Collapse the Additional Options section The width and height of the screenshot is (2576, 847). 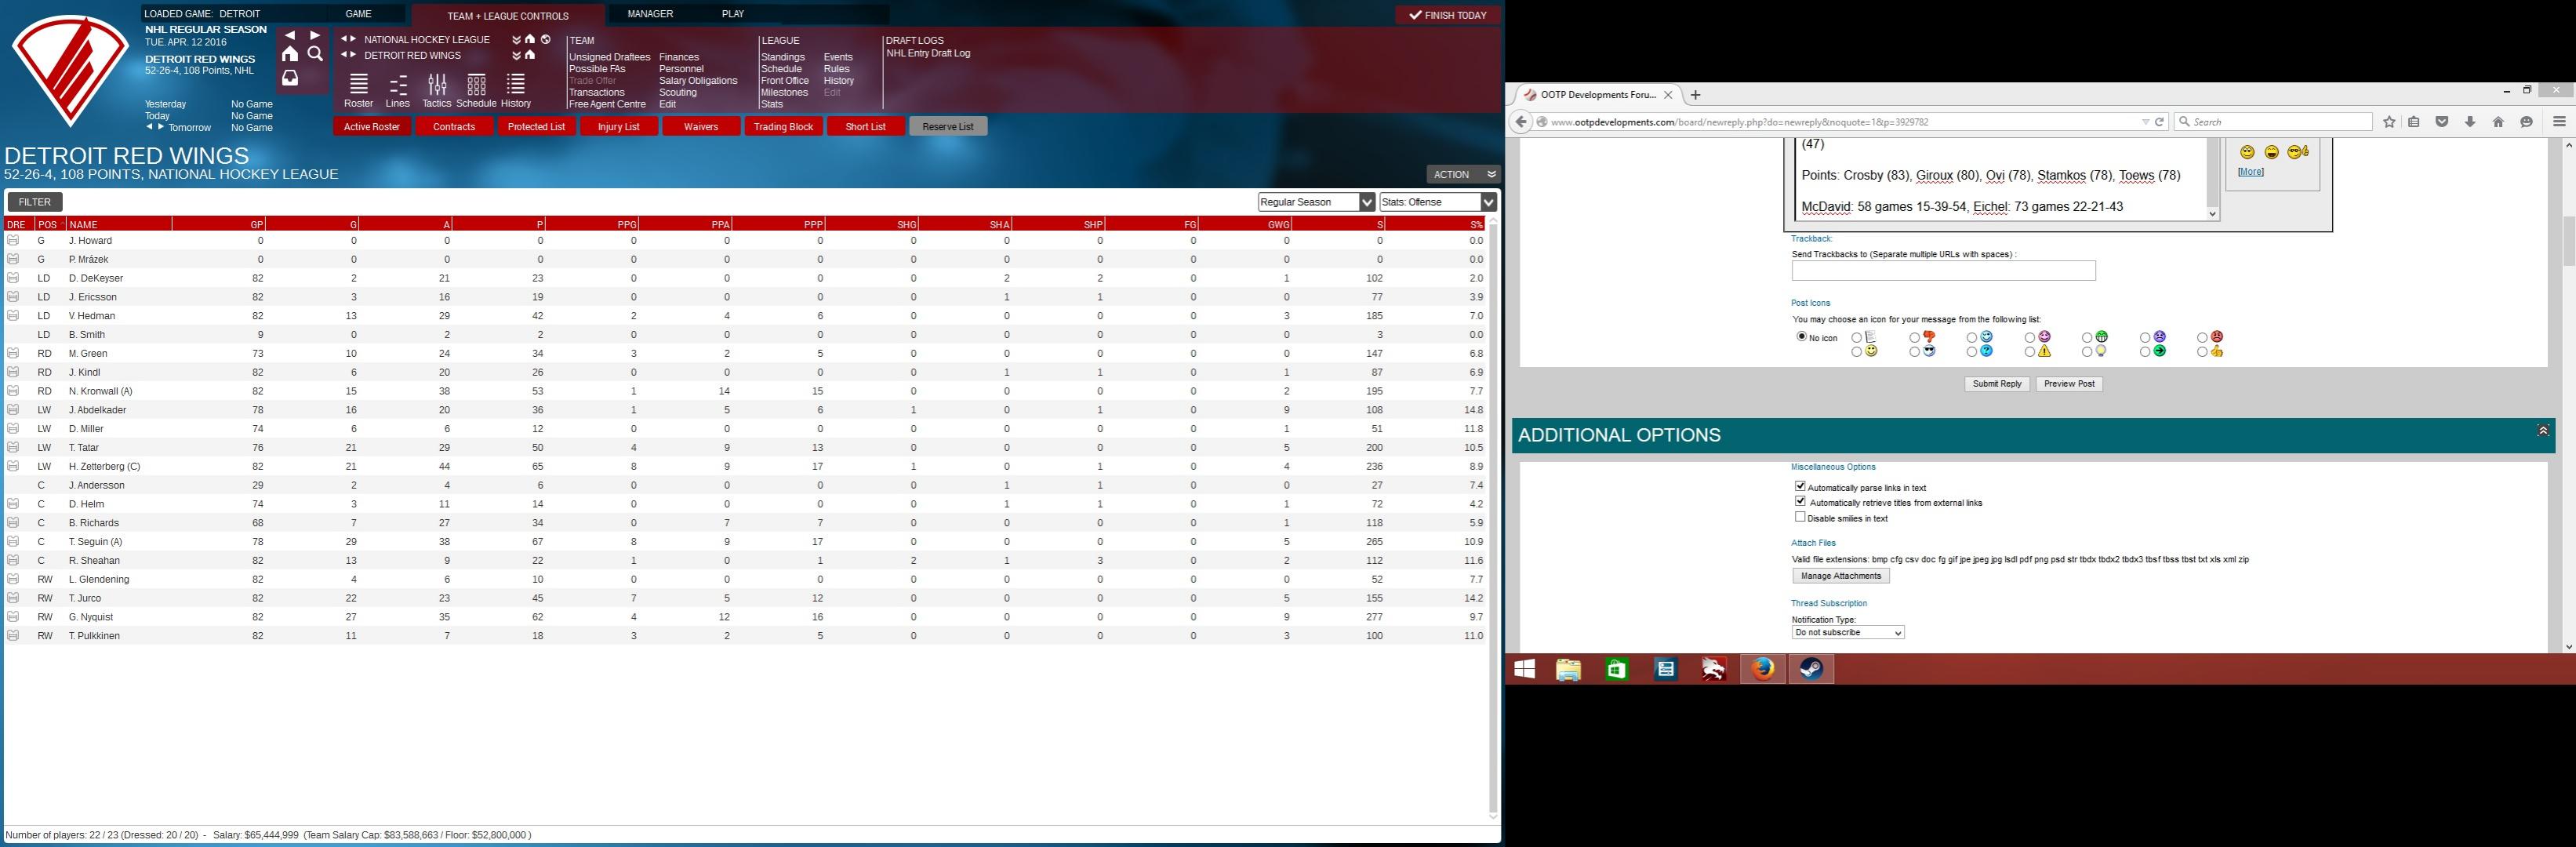2543,431
